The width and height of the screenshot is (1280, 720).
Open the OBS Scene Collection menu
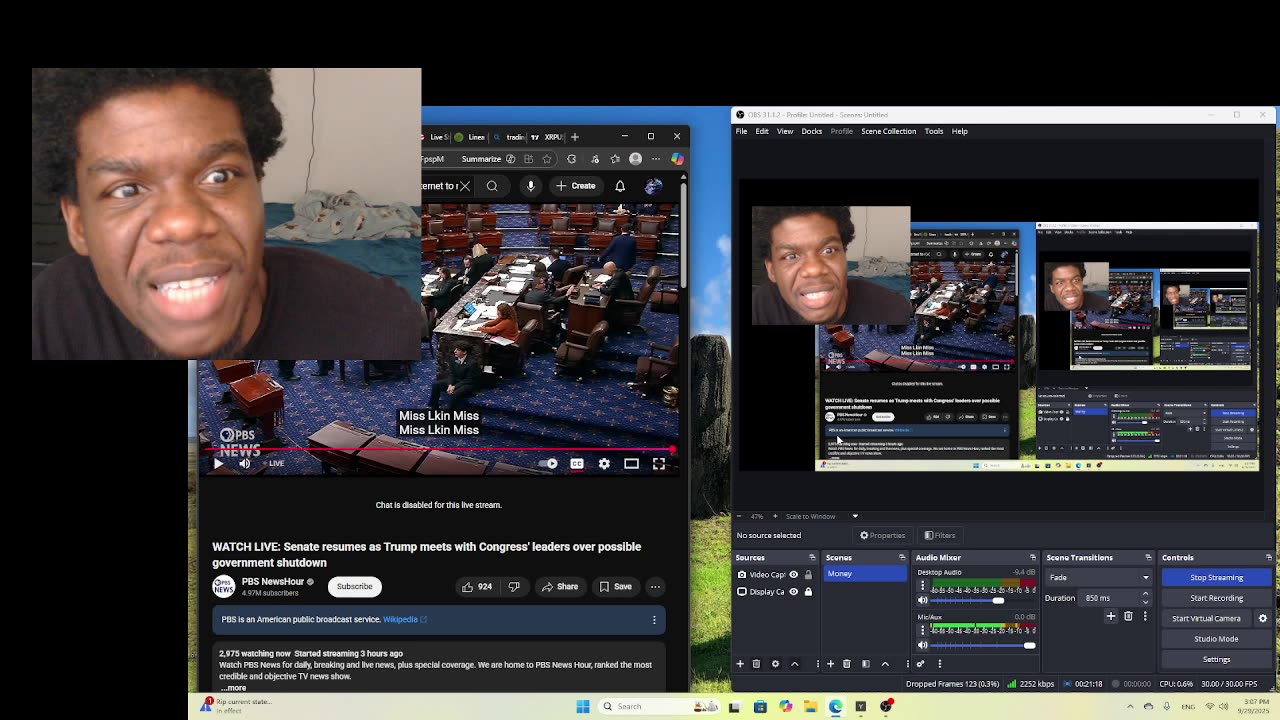[x=889, y=131]
